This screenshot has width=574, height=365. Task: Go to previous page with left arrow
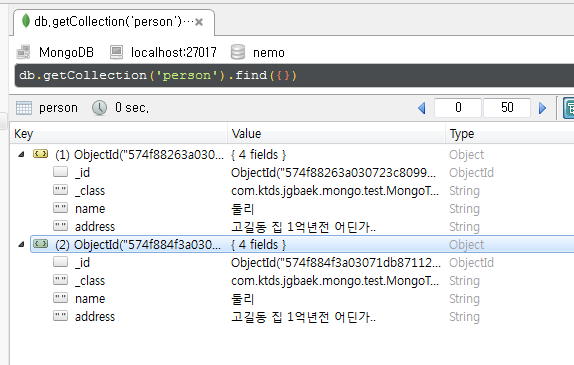(x=422, y=108)
